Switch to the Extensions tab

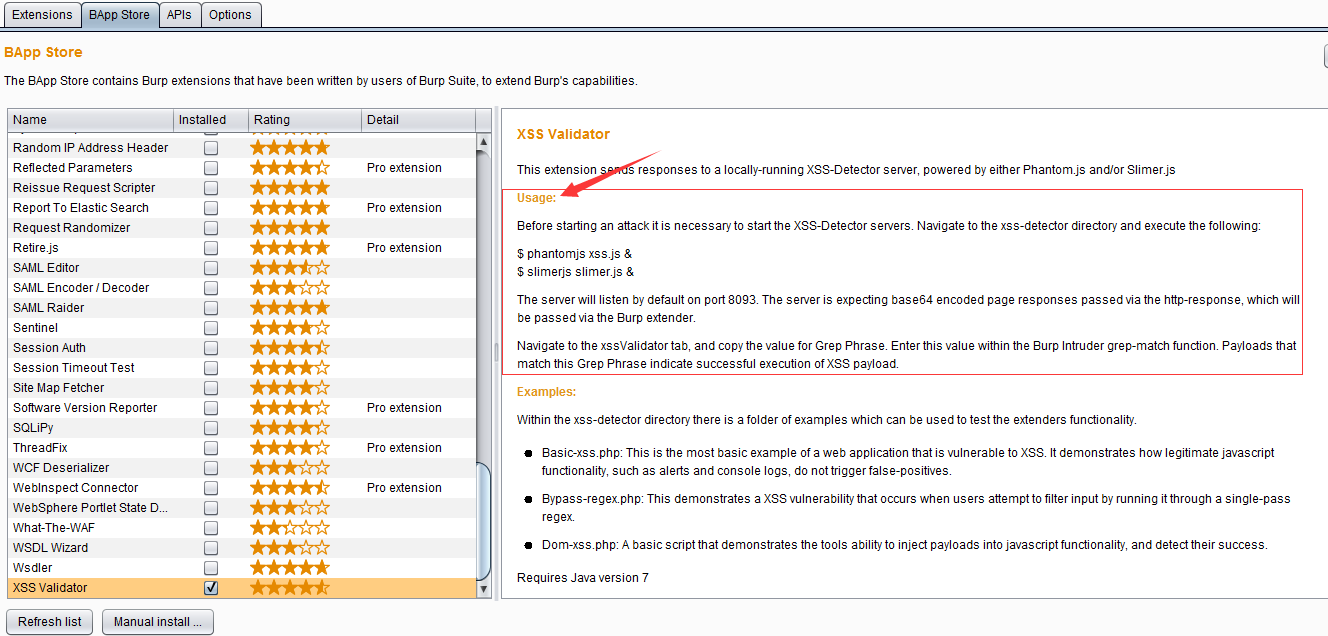click(42, 15)
